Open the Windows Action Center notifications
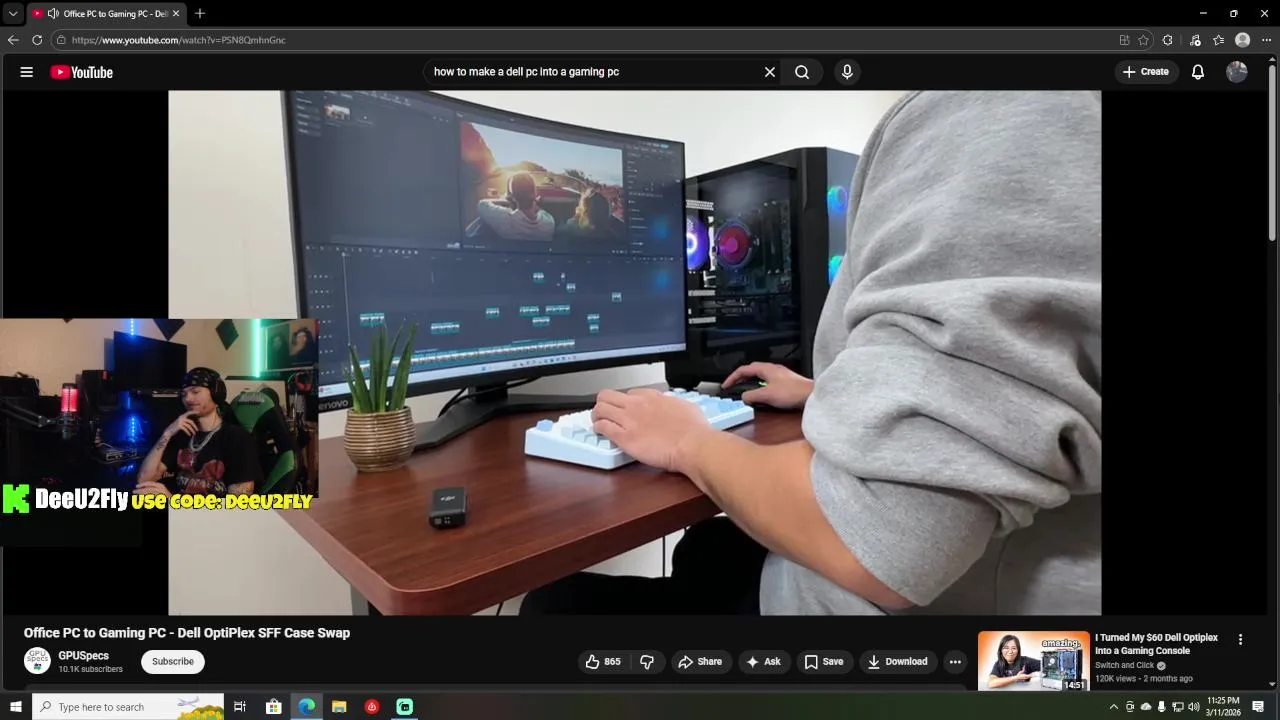The height and width of the screenshot is (720, 1280). coord(1258,707)
